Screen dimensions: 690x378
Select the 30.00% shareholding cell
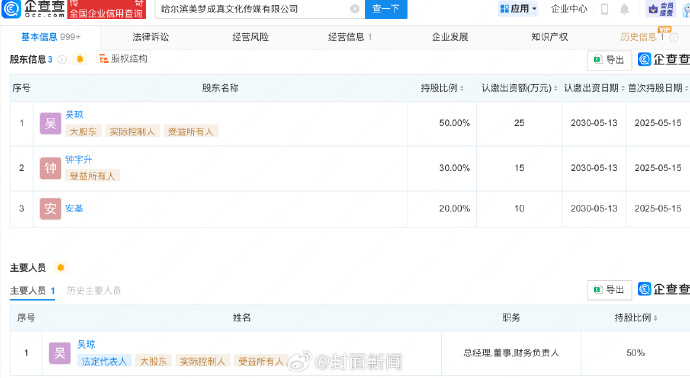[x=441, y=168]
